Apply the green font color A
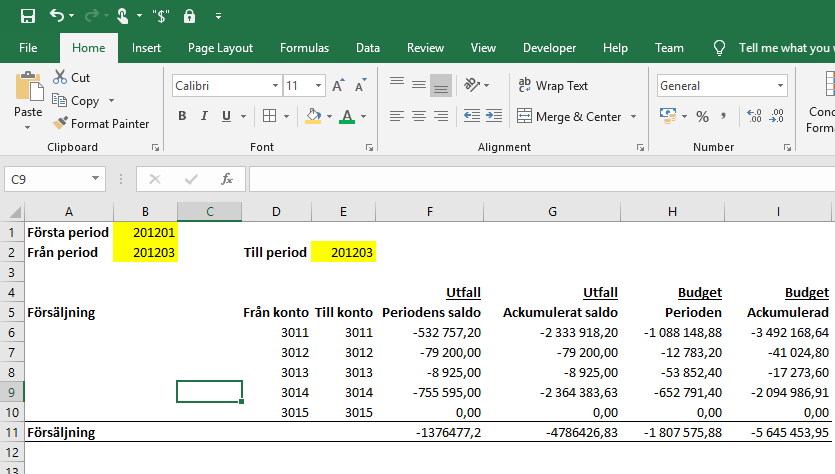This screenshot has height=474, width=835. pyautogui.click(x=347, y=116)
